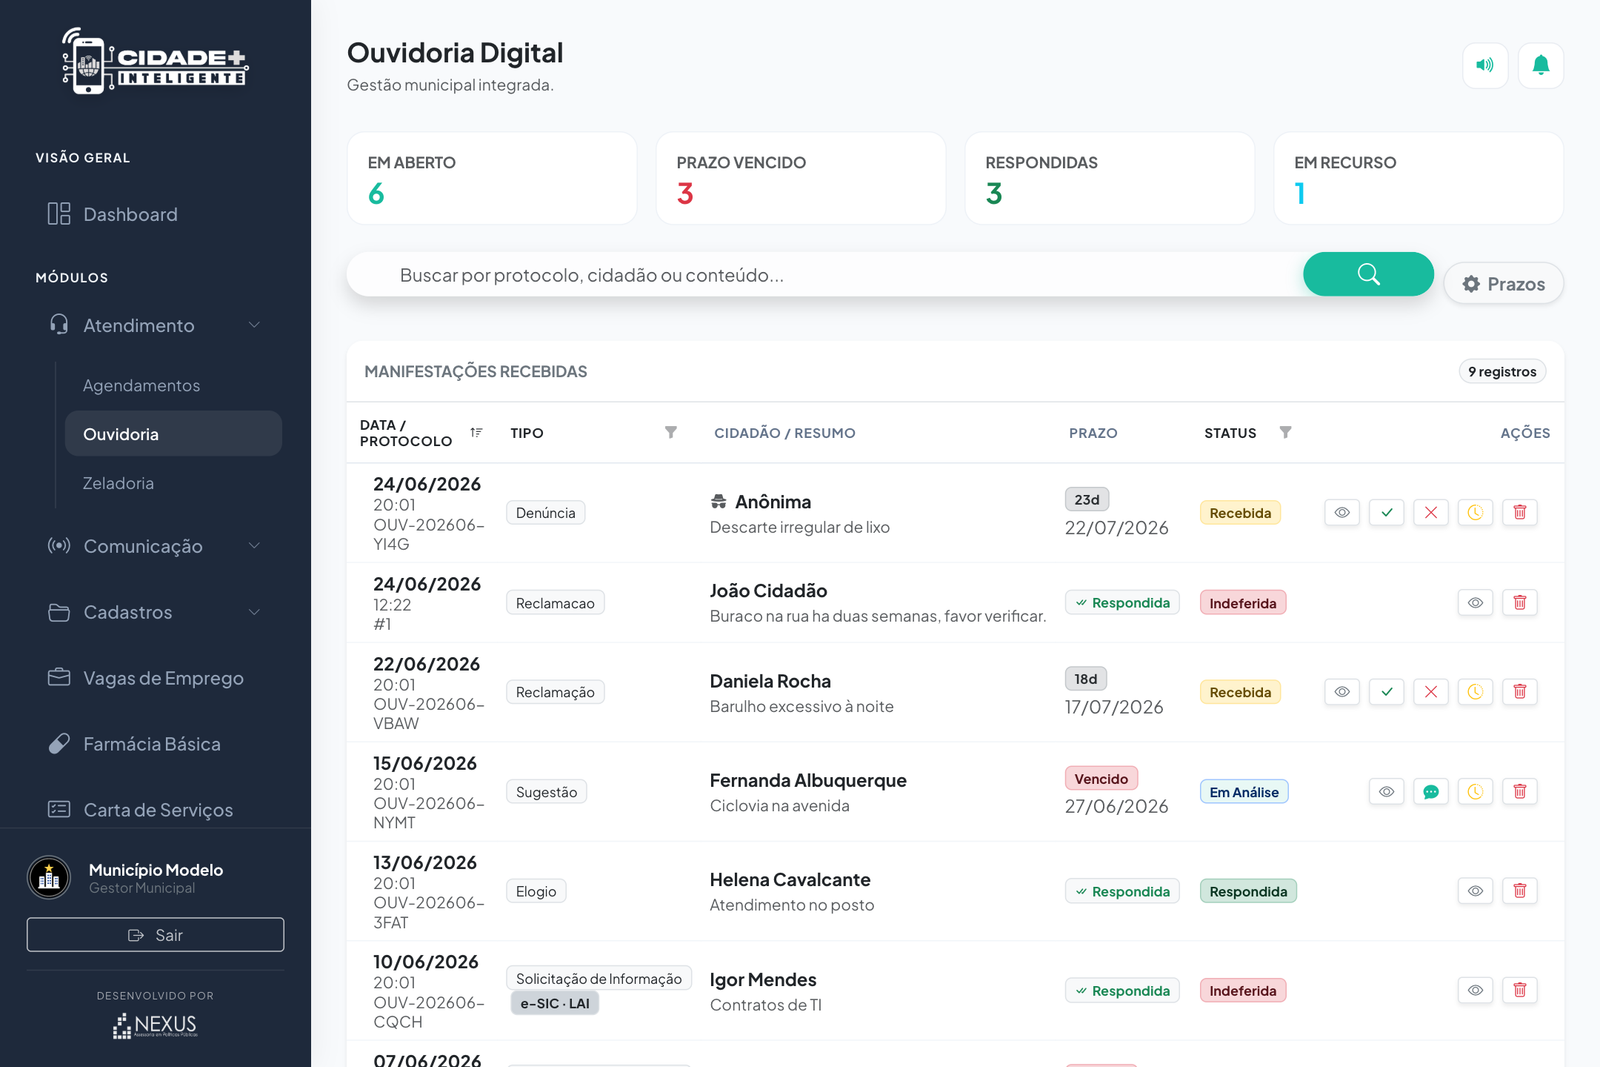The height and width of the screenshot is (1067, 1600).
Task: Reply to Fernanda Albuquerque using chat bubble icon
Action: 1431,791
